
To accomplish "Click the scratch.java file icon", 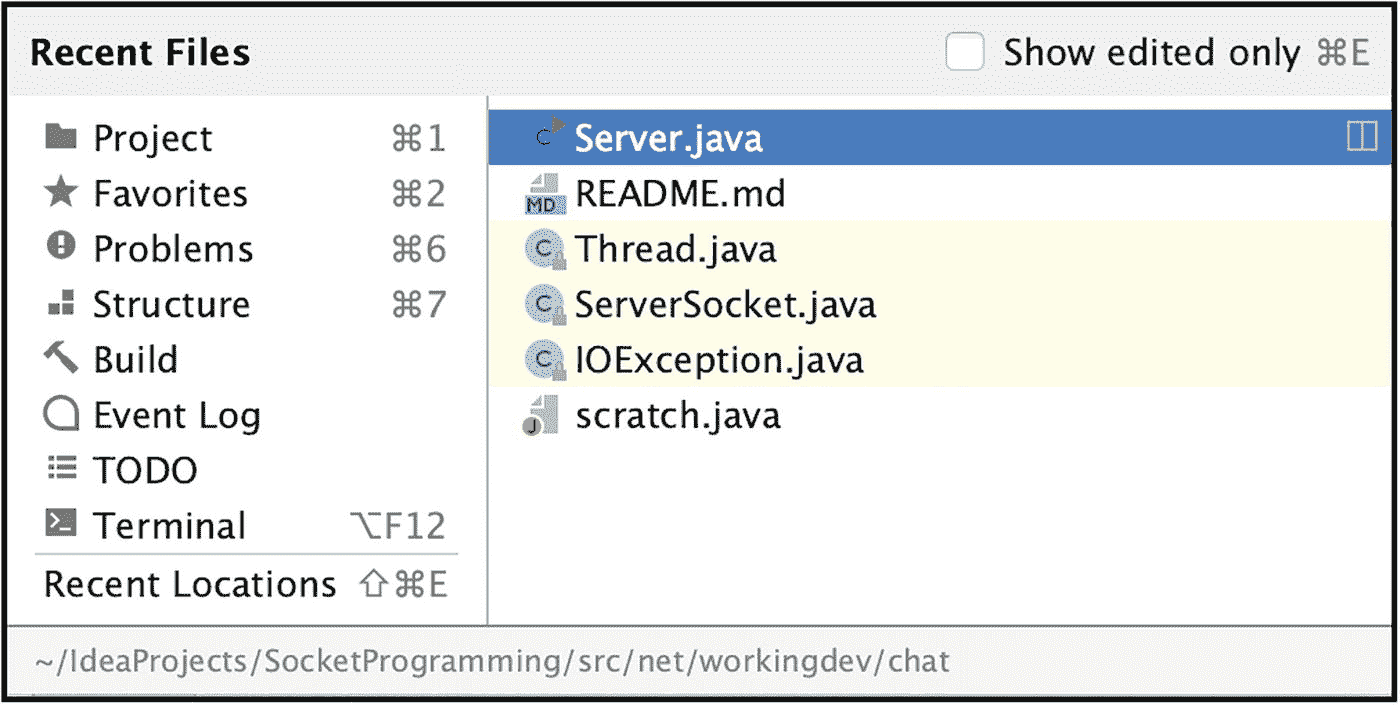I will [x=542, y=415].
